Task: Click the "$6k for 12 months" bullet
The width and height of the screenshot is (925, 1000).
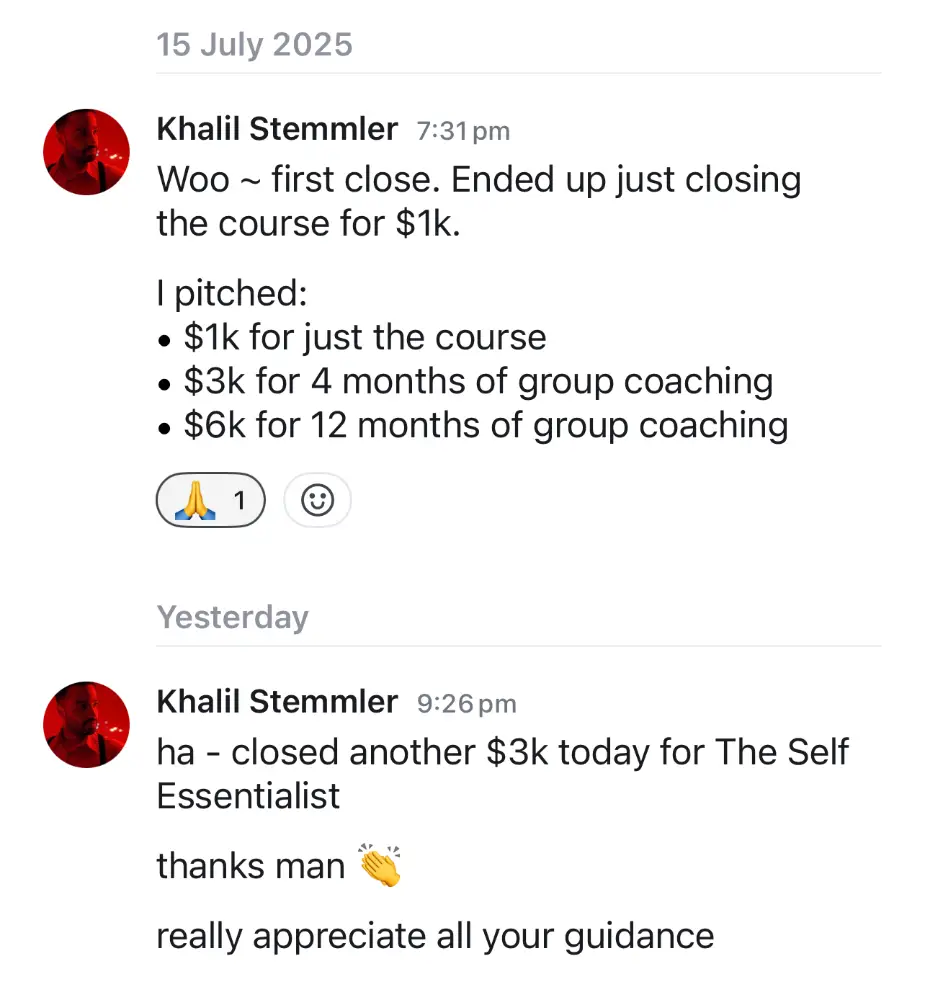Action: [x=485, y=425]
